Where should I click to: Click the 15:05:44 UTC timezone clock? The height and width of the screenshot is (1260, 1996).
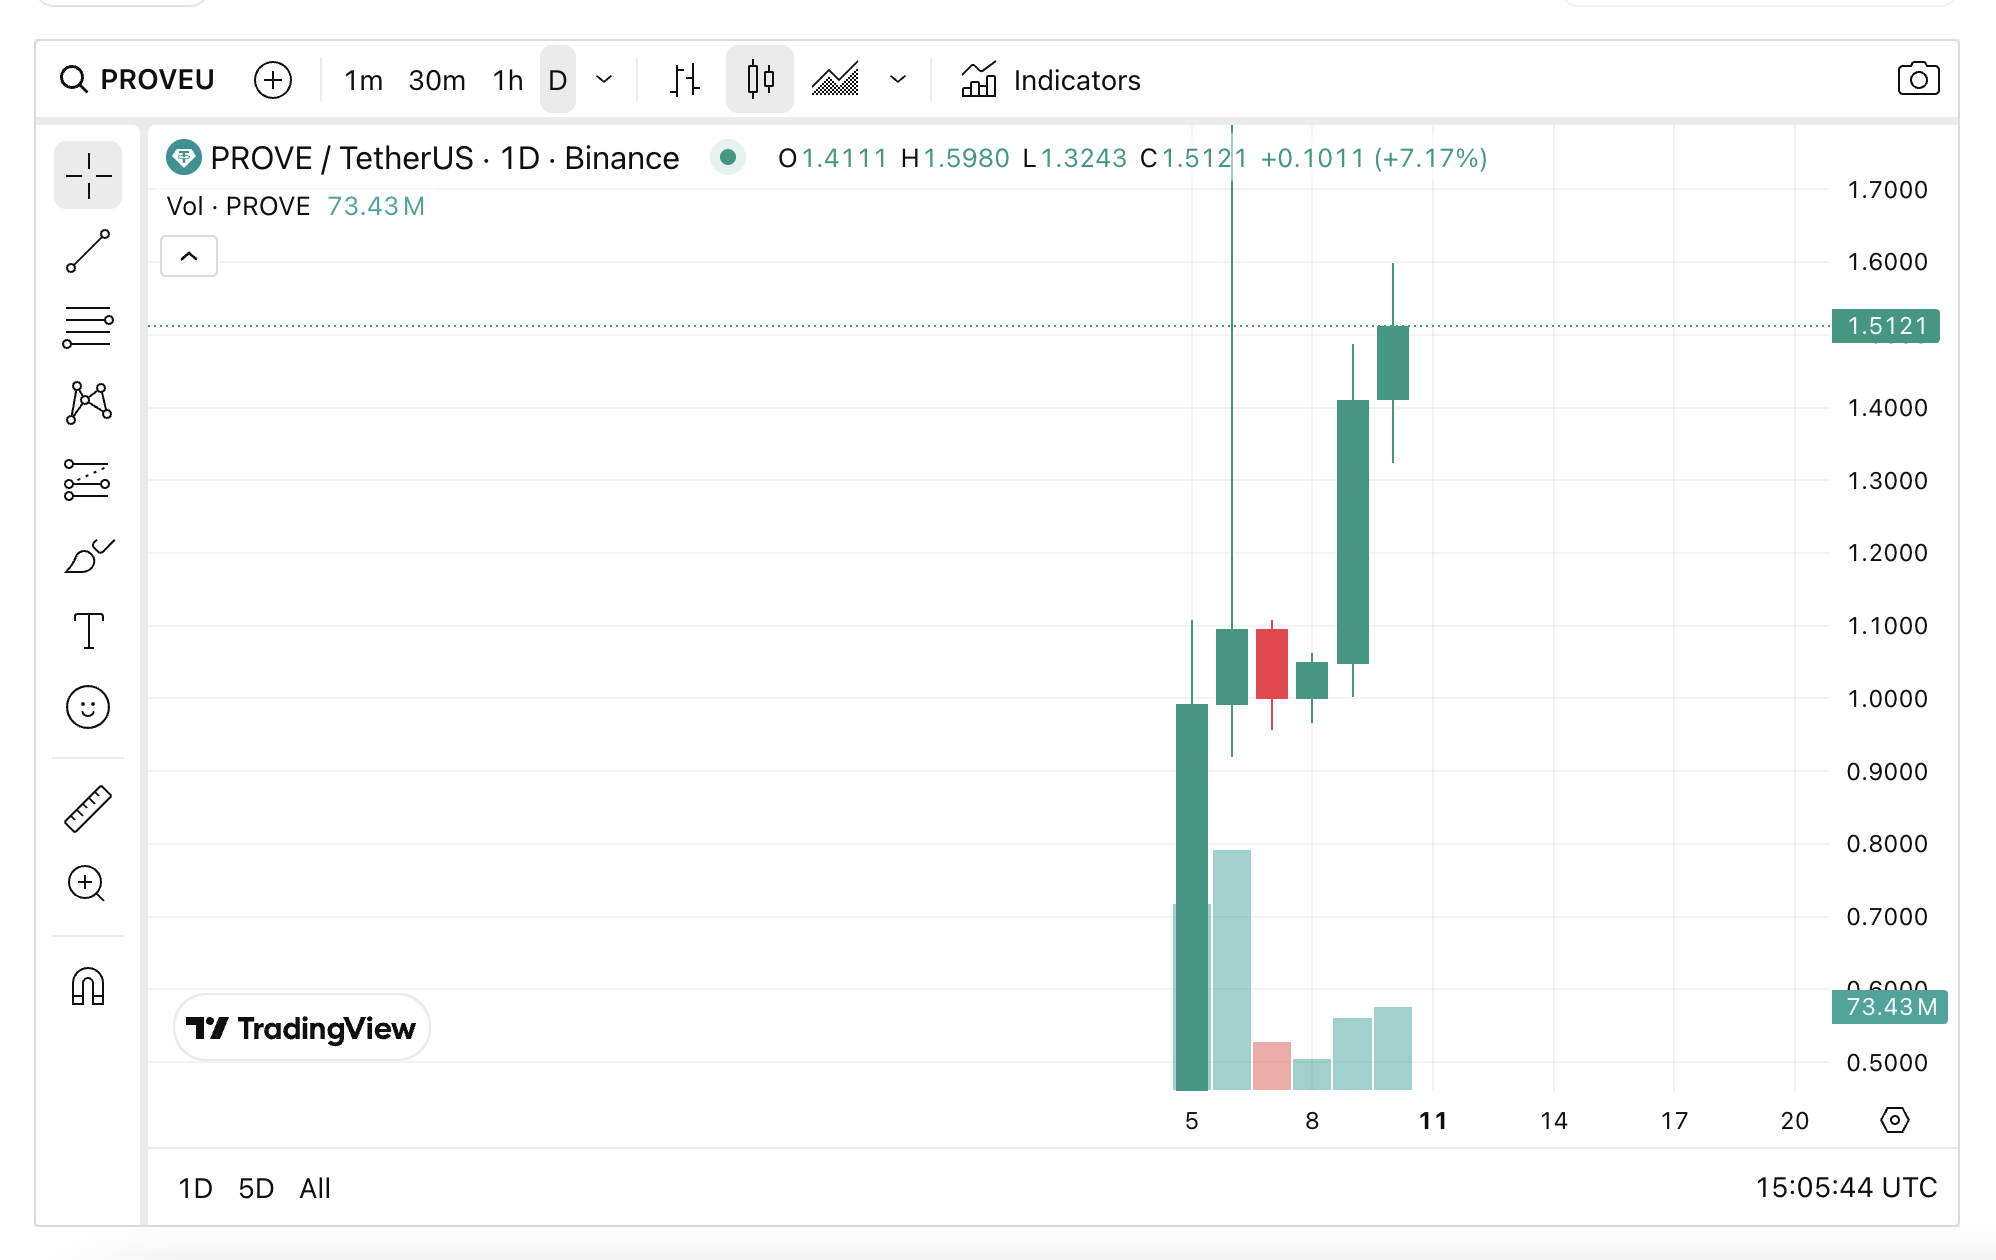(x=1846, y=1187)
